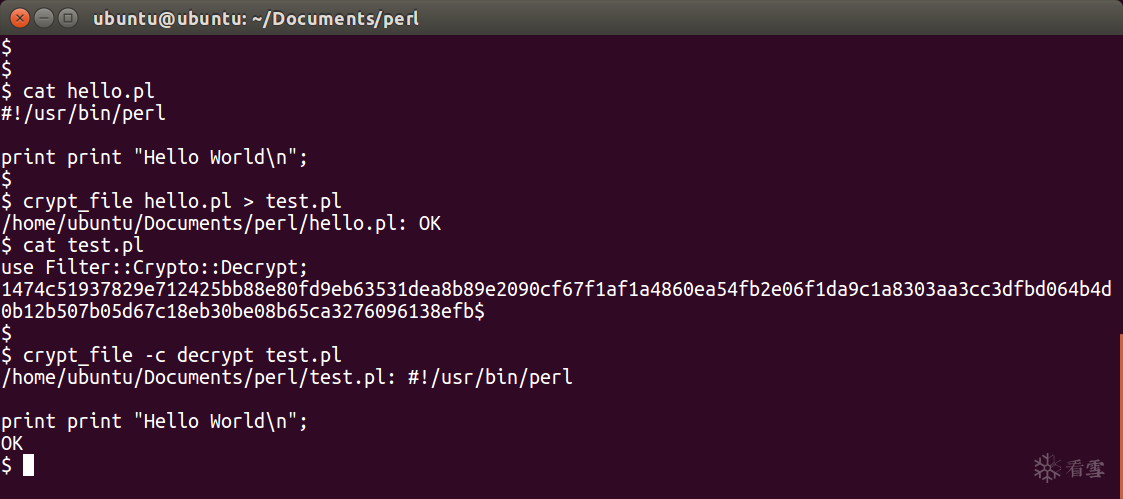The height and width of the screenshot is (499, 1123).
Task: Click the snowflake watermark logo
Action: (1047, 466)
